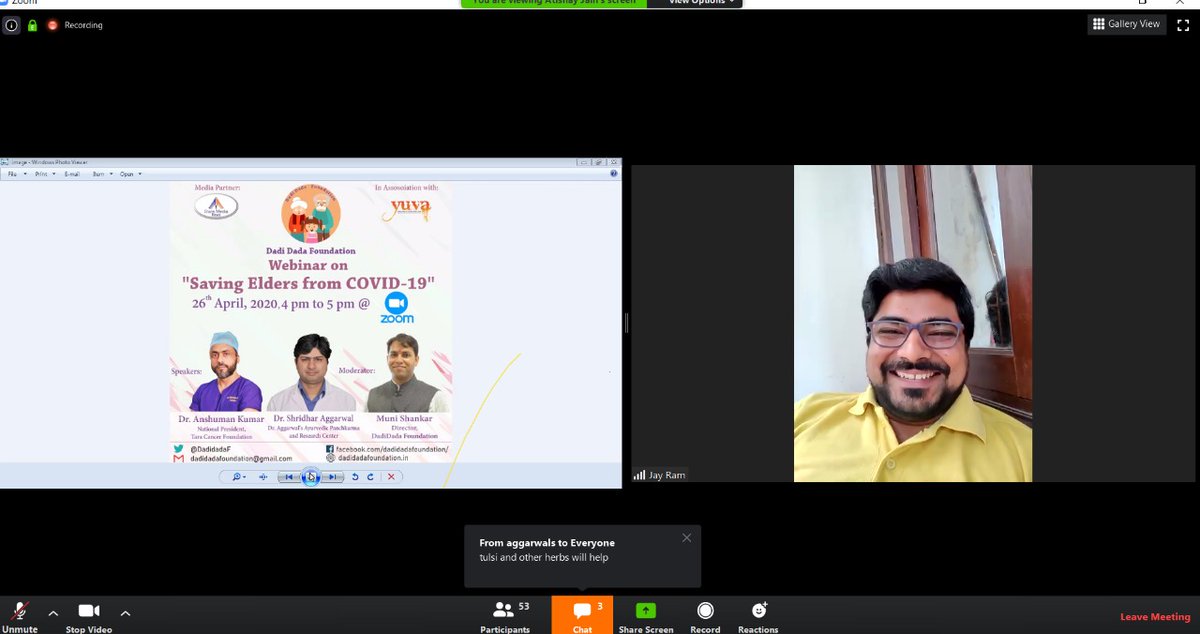Click Dr. Anshuman Kumar's name
This screenshot has width=1200, height=634.
[x=221, y=419]
